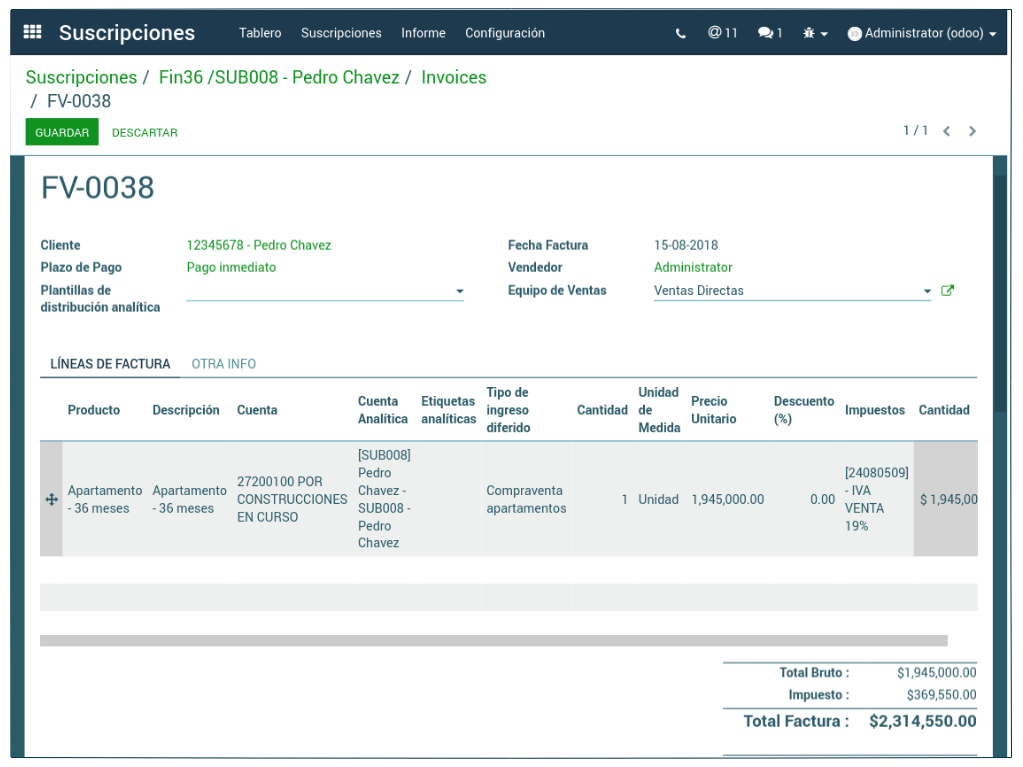Open Administrator (odoo) user menu

click(921, 33)
